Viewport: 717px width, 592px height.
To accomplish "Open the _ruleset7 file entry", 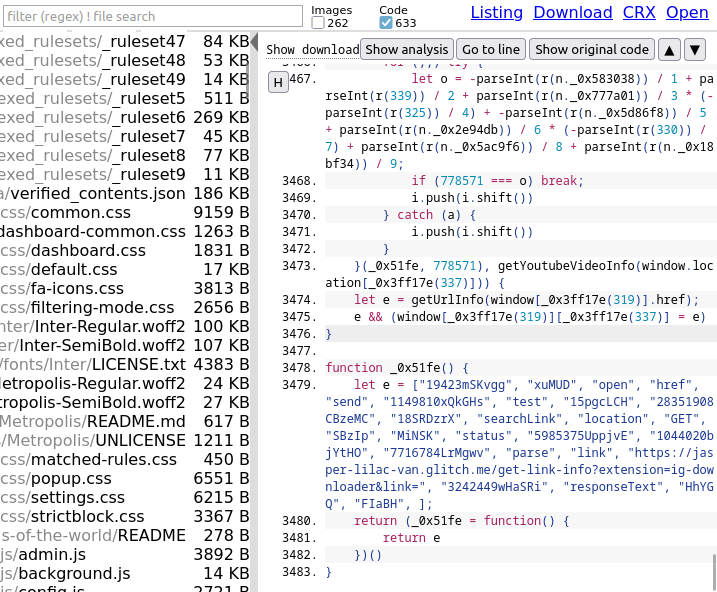I will (124, 136).
